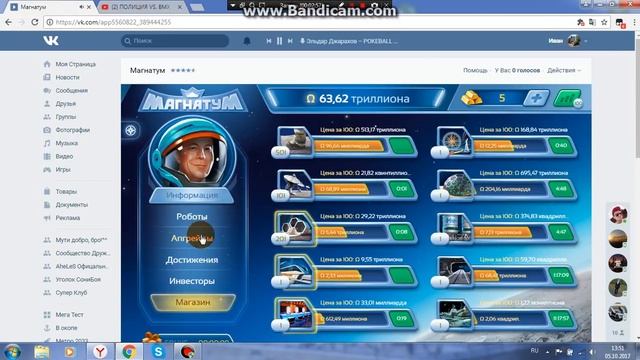640x360 pixels.
Task: Click satellite dish business icon level 101
Action: pyautogui.click(x=295, y=184)
